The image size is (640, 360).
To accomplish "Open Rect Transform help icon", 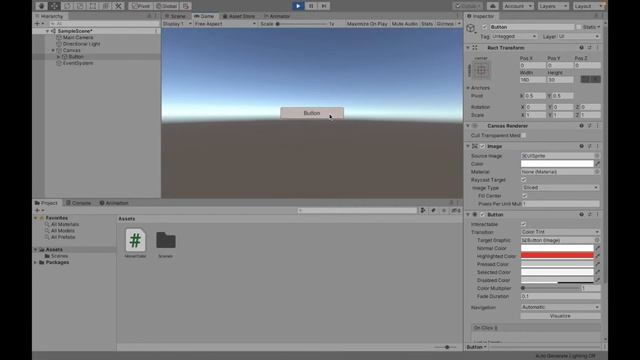I will 582,48.
